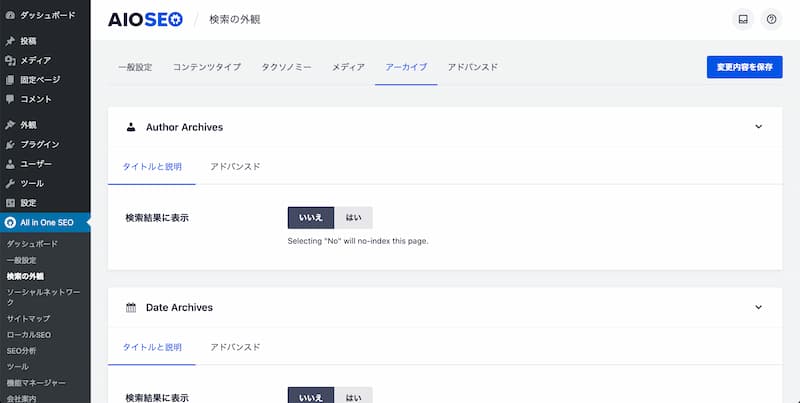Viewport: 800px width, 403px height.
Task: Switch to the 一般設定 tab
Action: pos(135,67)
